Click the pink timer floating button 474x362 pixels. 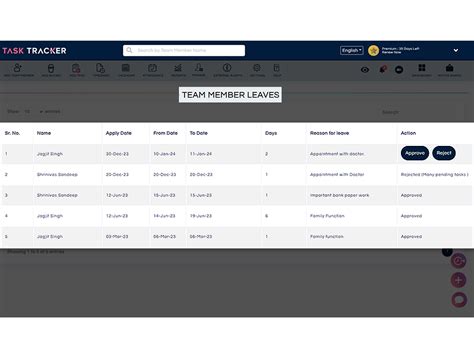click(x=459, y=261)
